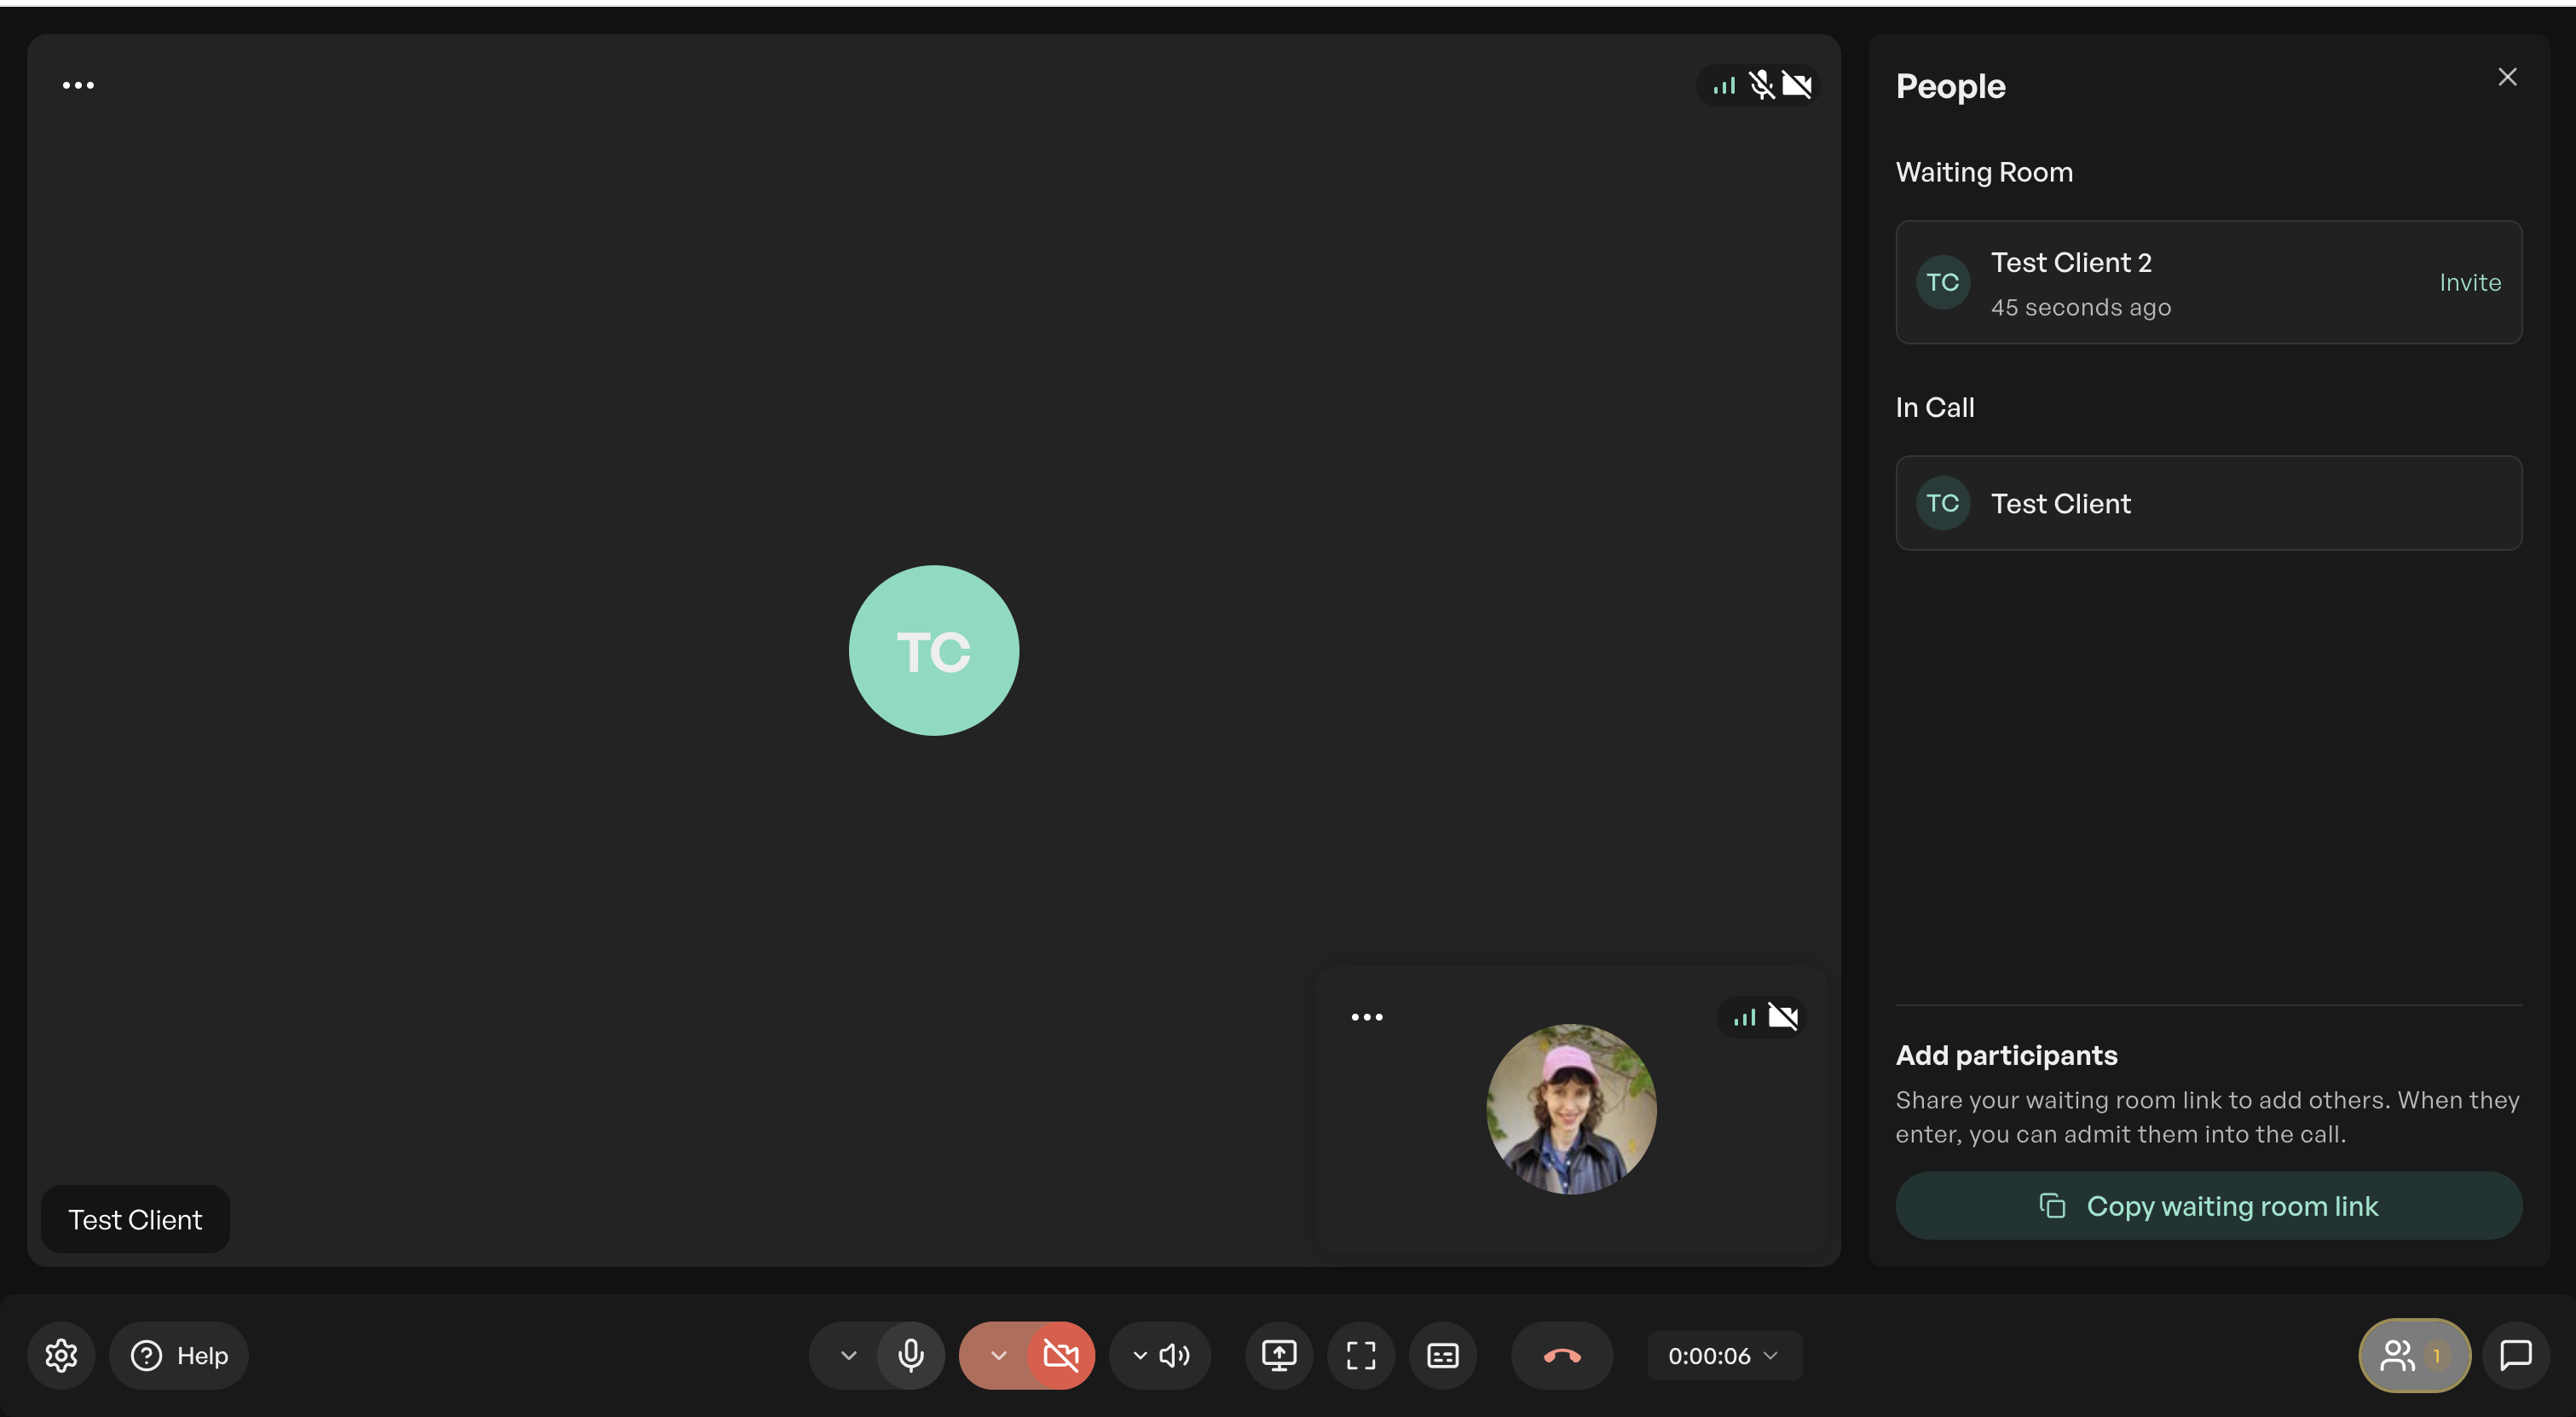Image resolution: width=2576 pixels, height=1417 pixels.
Task: Click the Add participants heading
Action: click(x=2006, y=1056)
